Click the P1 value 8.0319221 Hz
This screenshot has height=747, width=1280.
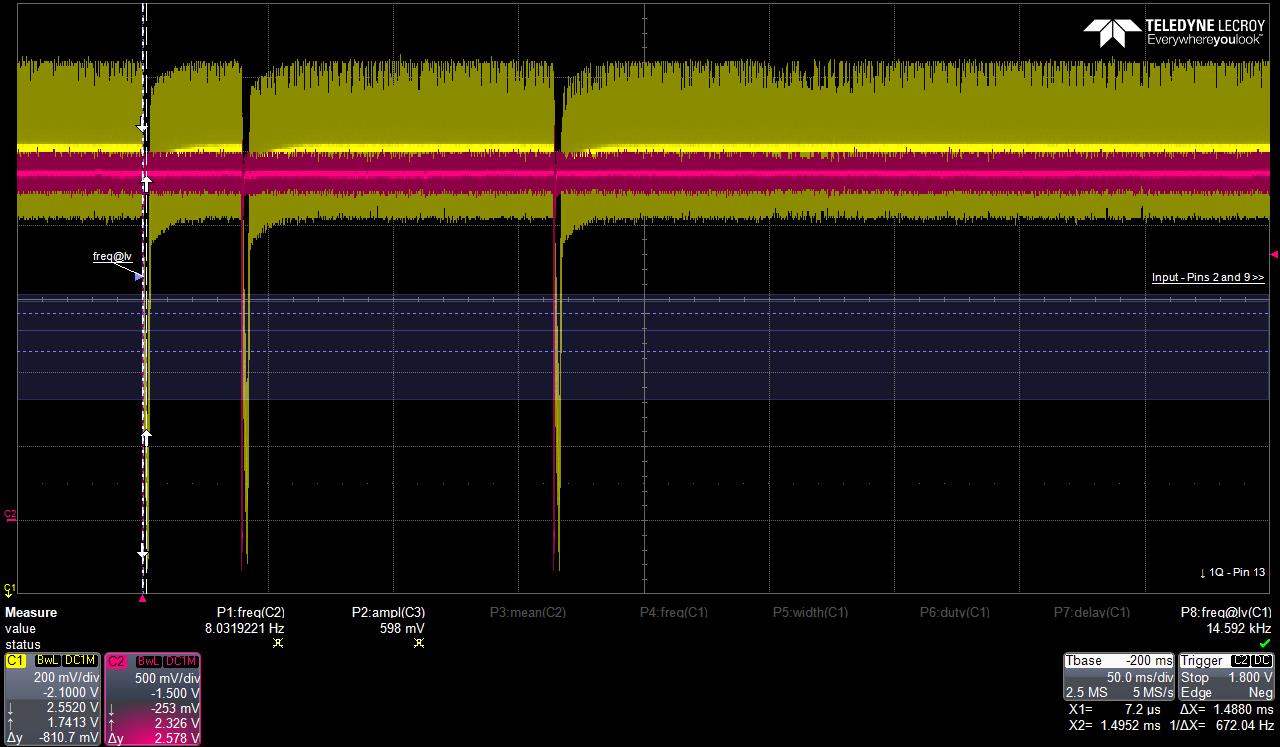(244, 628)
